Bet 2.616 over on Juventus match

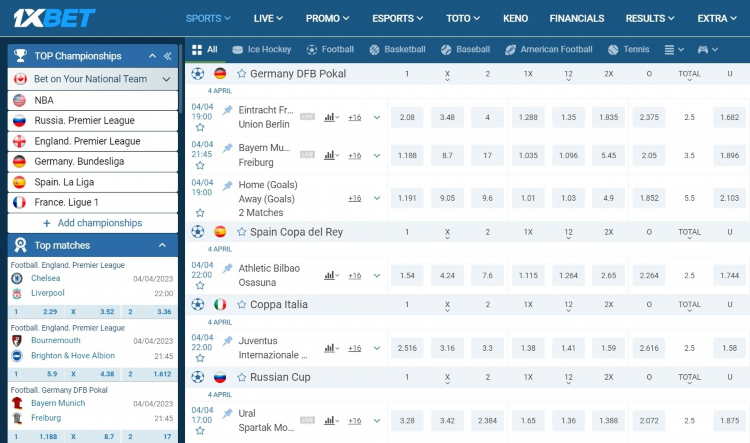point(649,348)
